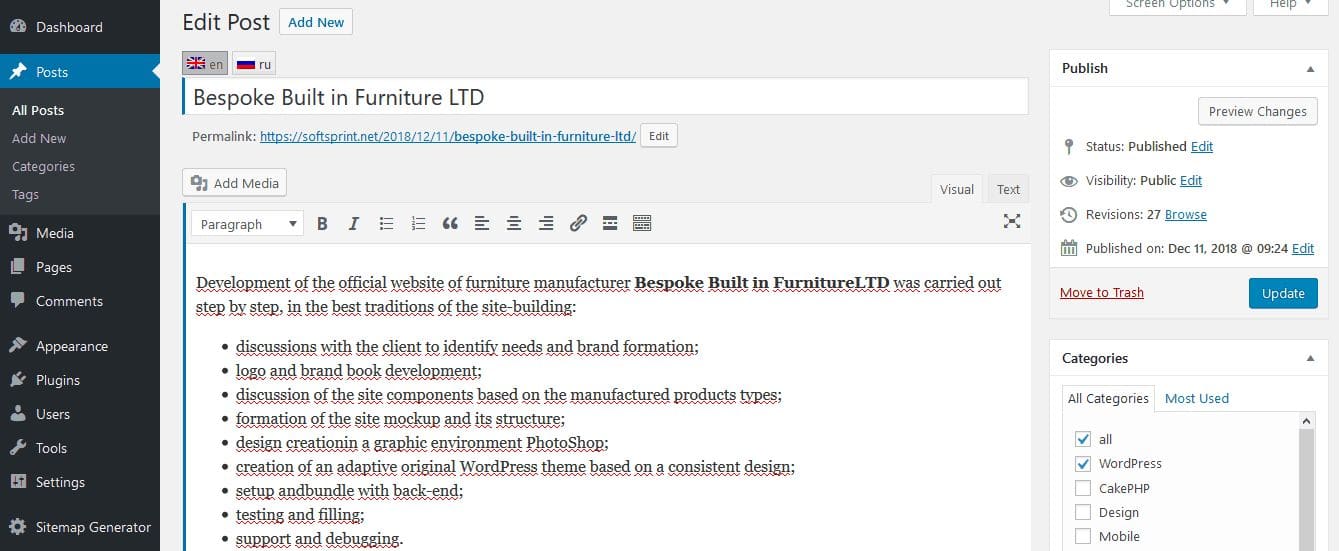Screen dimensions: 1339x551
Task: Align text left
Action: pyautogui.click(x=482, y=224)
